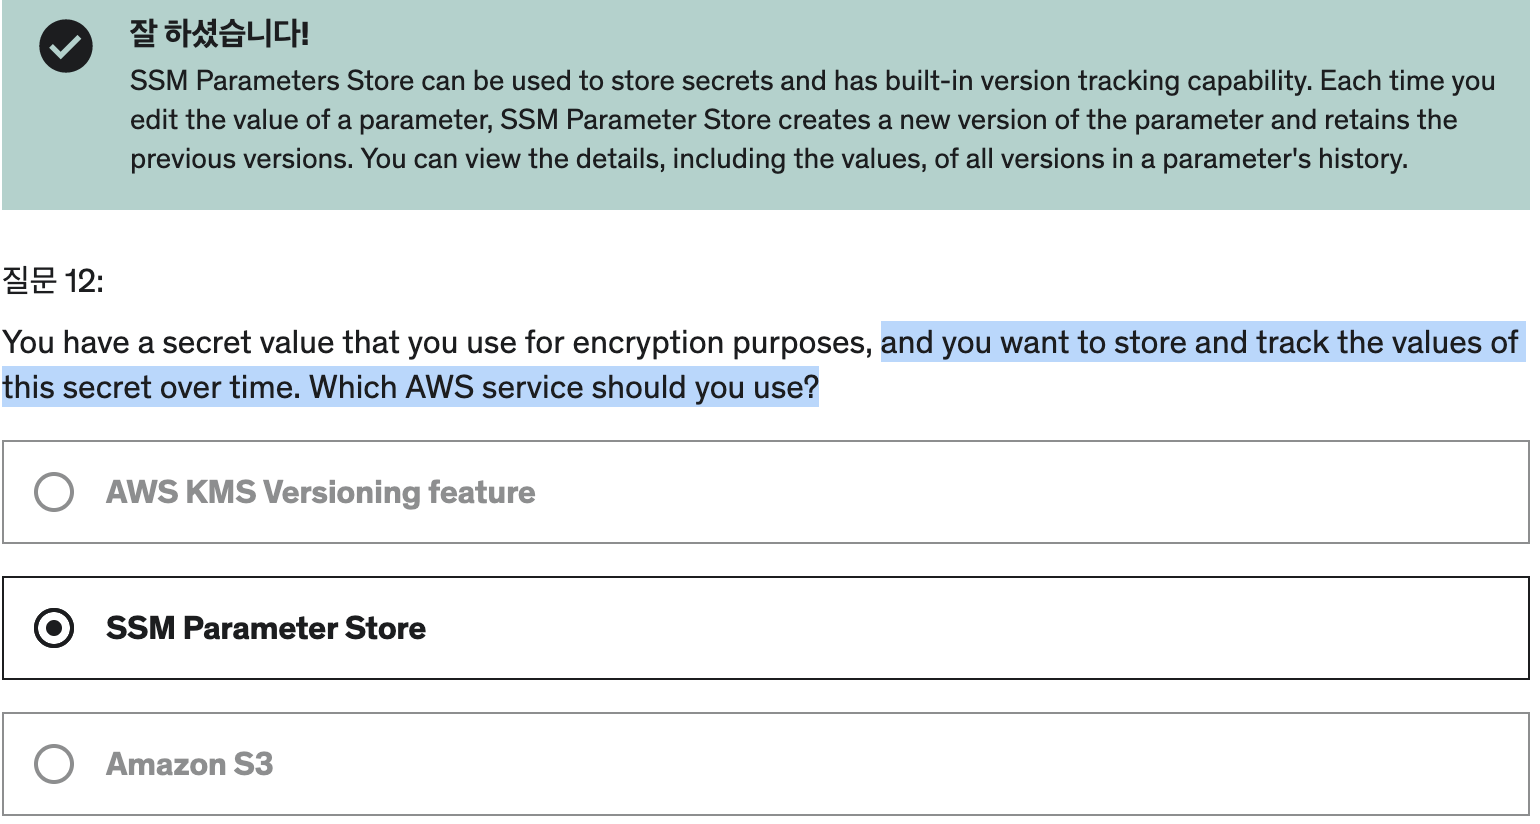
Task: Click the 'Amazon S3' answer label
Action: click(190, 764)
